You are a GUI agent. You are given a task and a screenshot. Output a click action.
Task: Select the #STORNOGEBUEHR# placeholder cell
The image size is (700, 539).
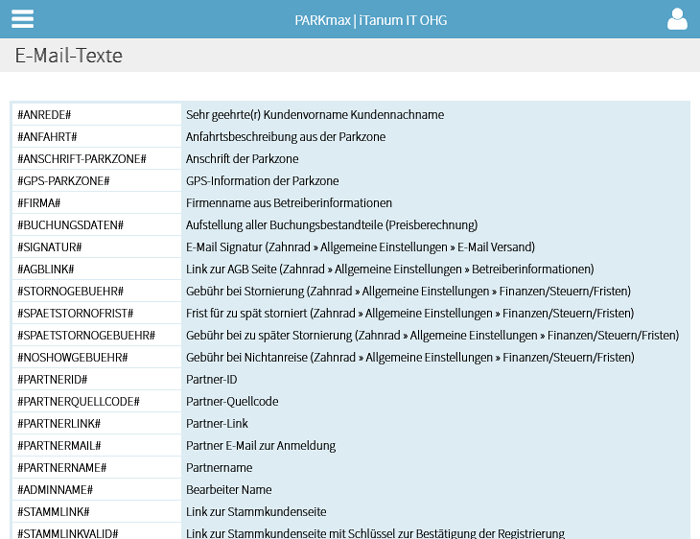(96, 291)
